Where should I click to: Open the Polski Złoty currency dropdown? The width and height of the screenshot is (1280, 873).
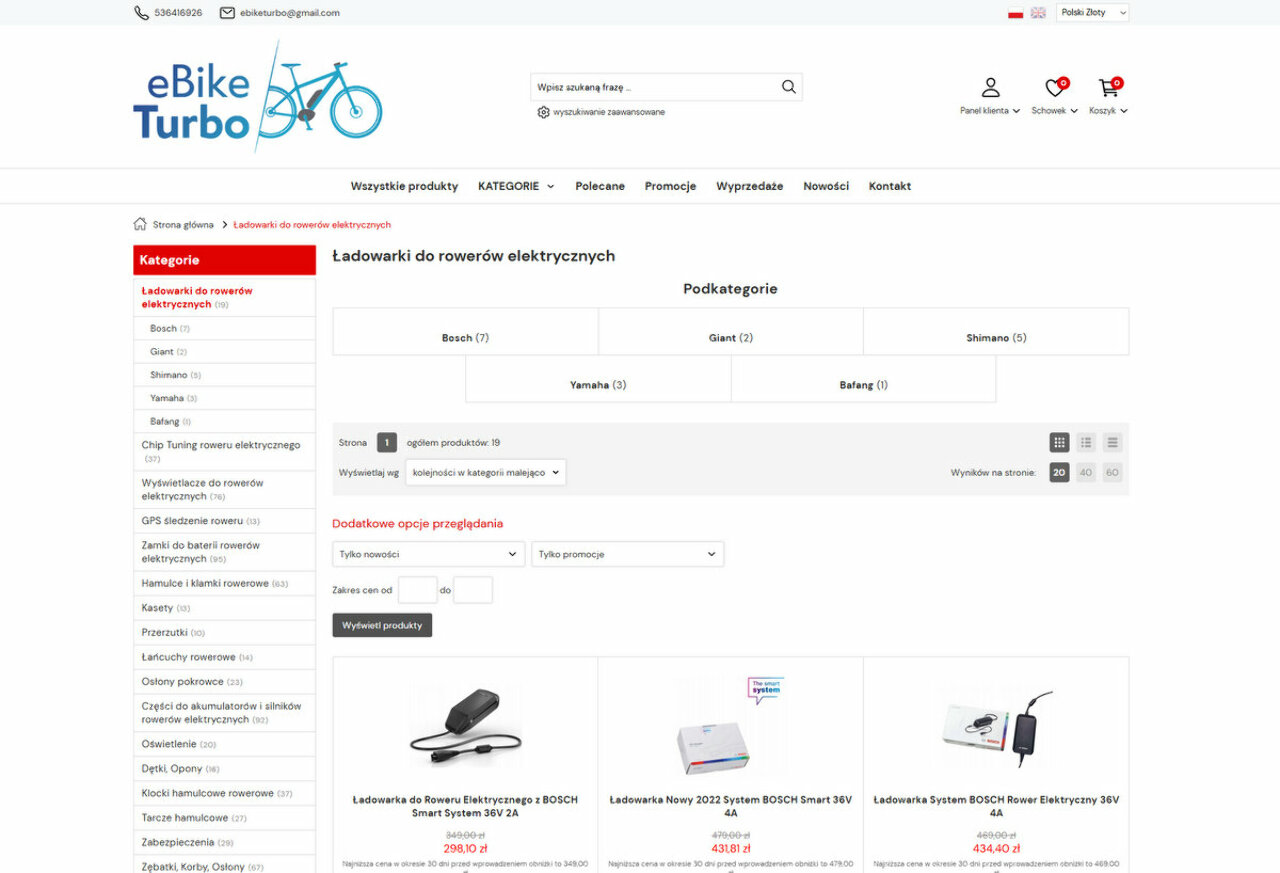pos(1092,13)
